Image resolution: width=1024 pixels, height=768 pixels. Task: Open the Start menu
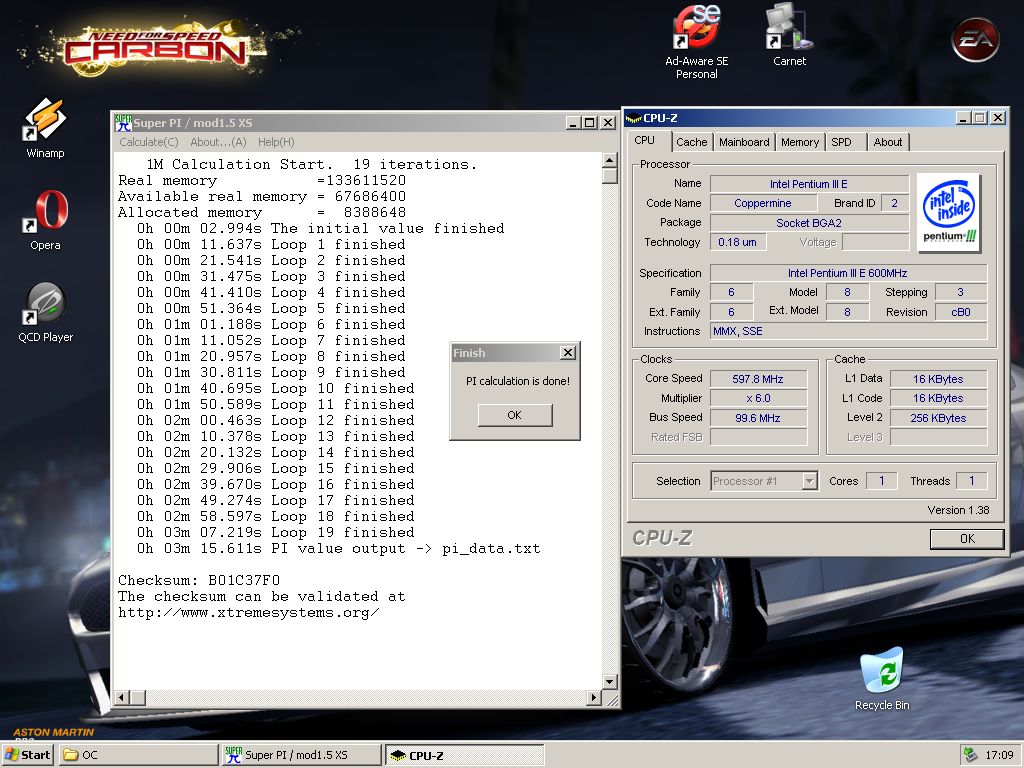27,755
